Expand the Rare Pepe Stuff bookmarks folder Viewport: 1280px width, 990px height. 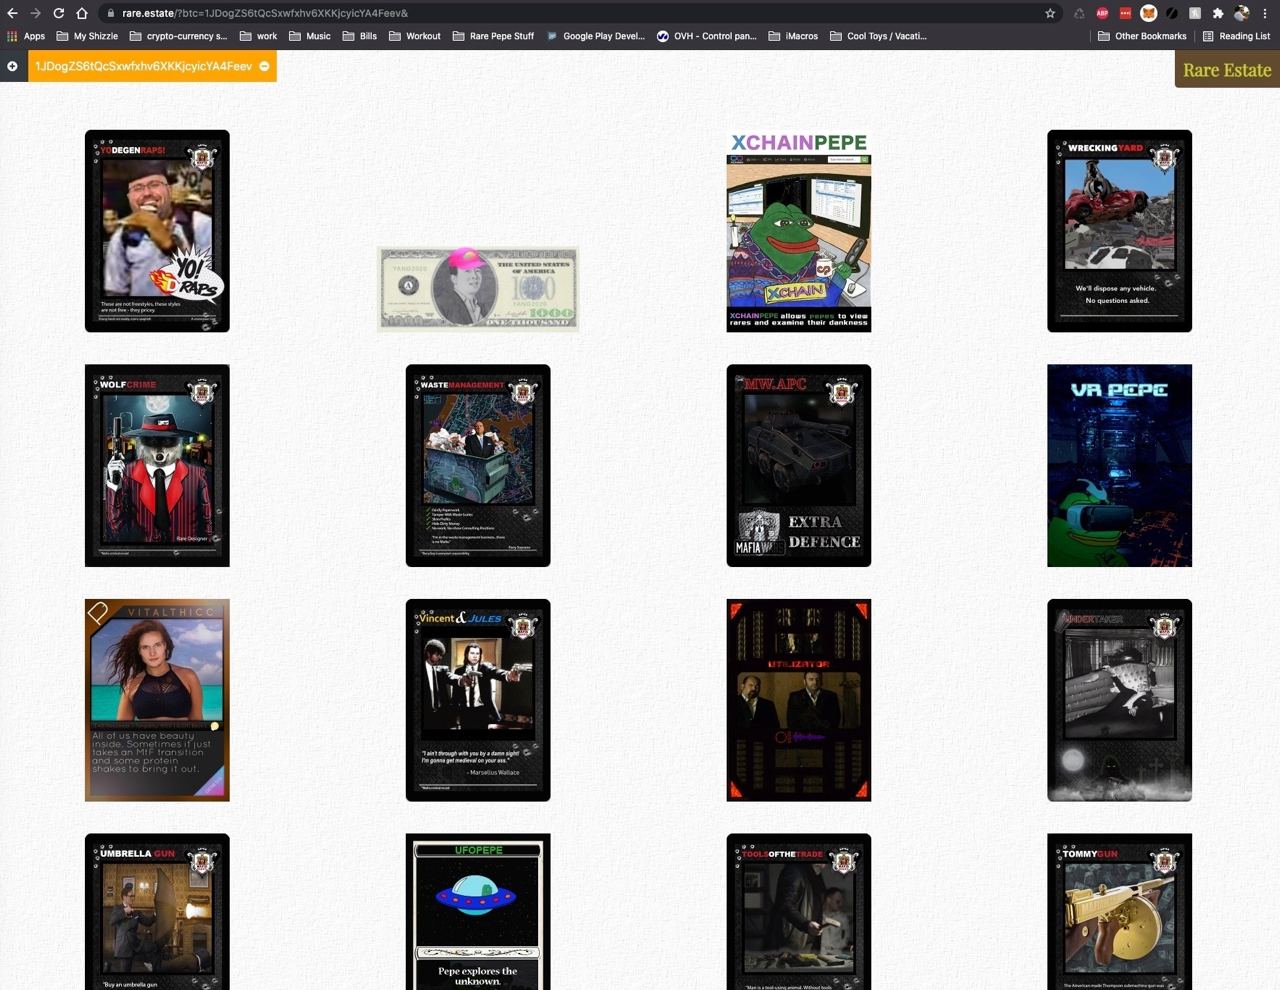click(x=493, y=36)
